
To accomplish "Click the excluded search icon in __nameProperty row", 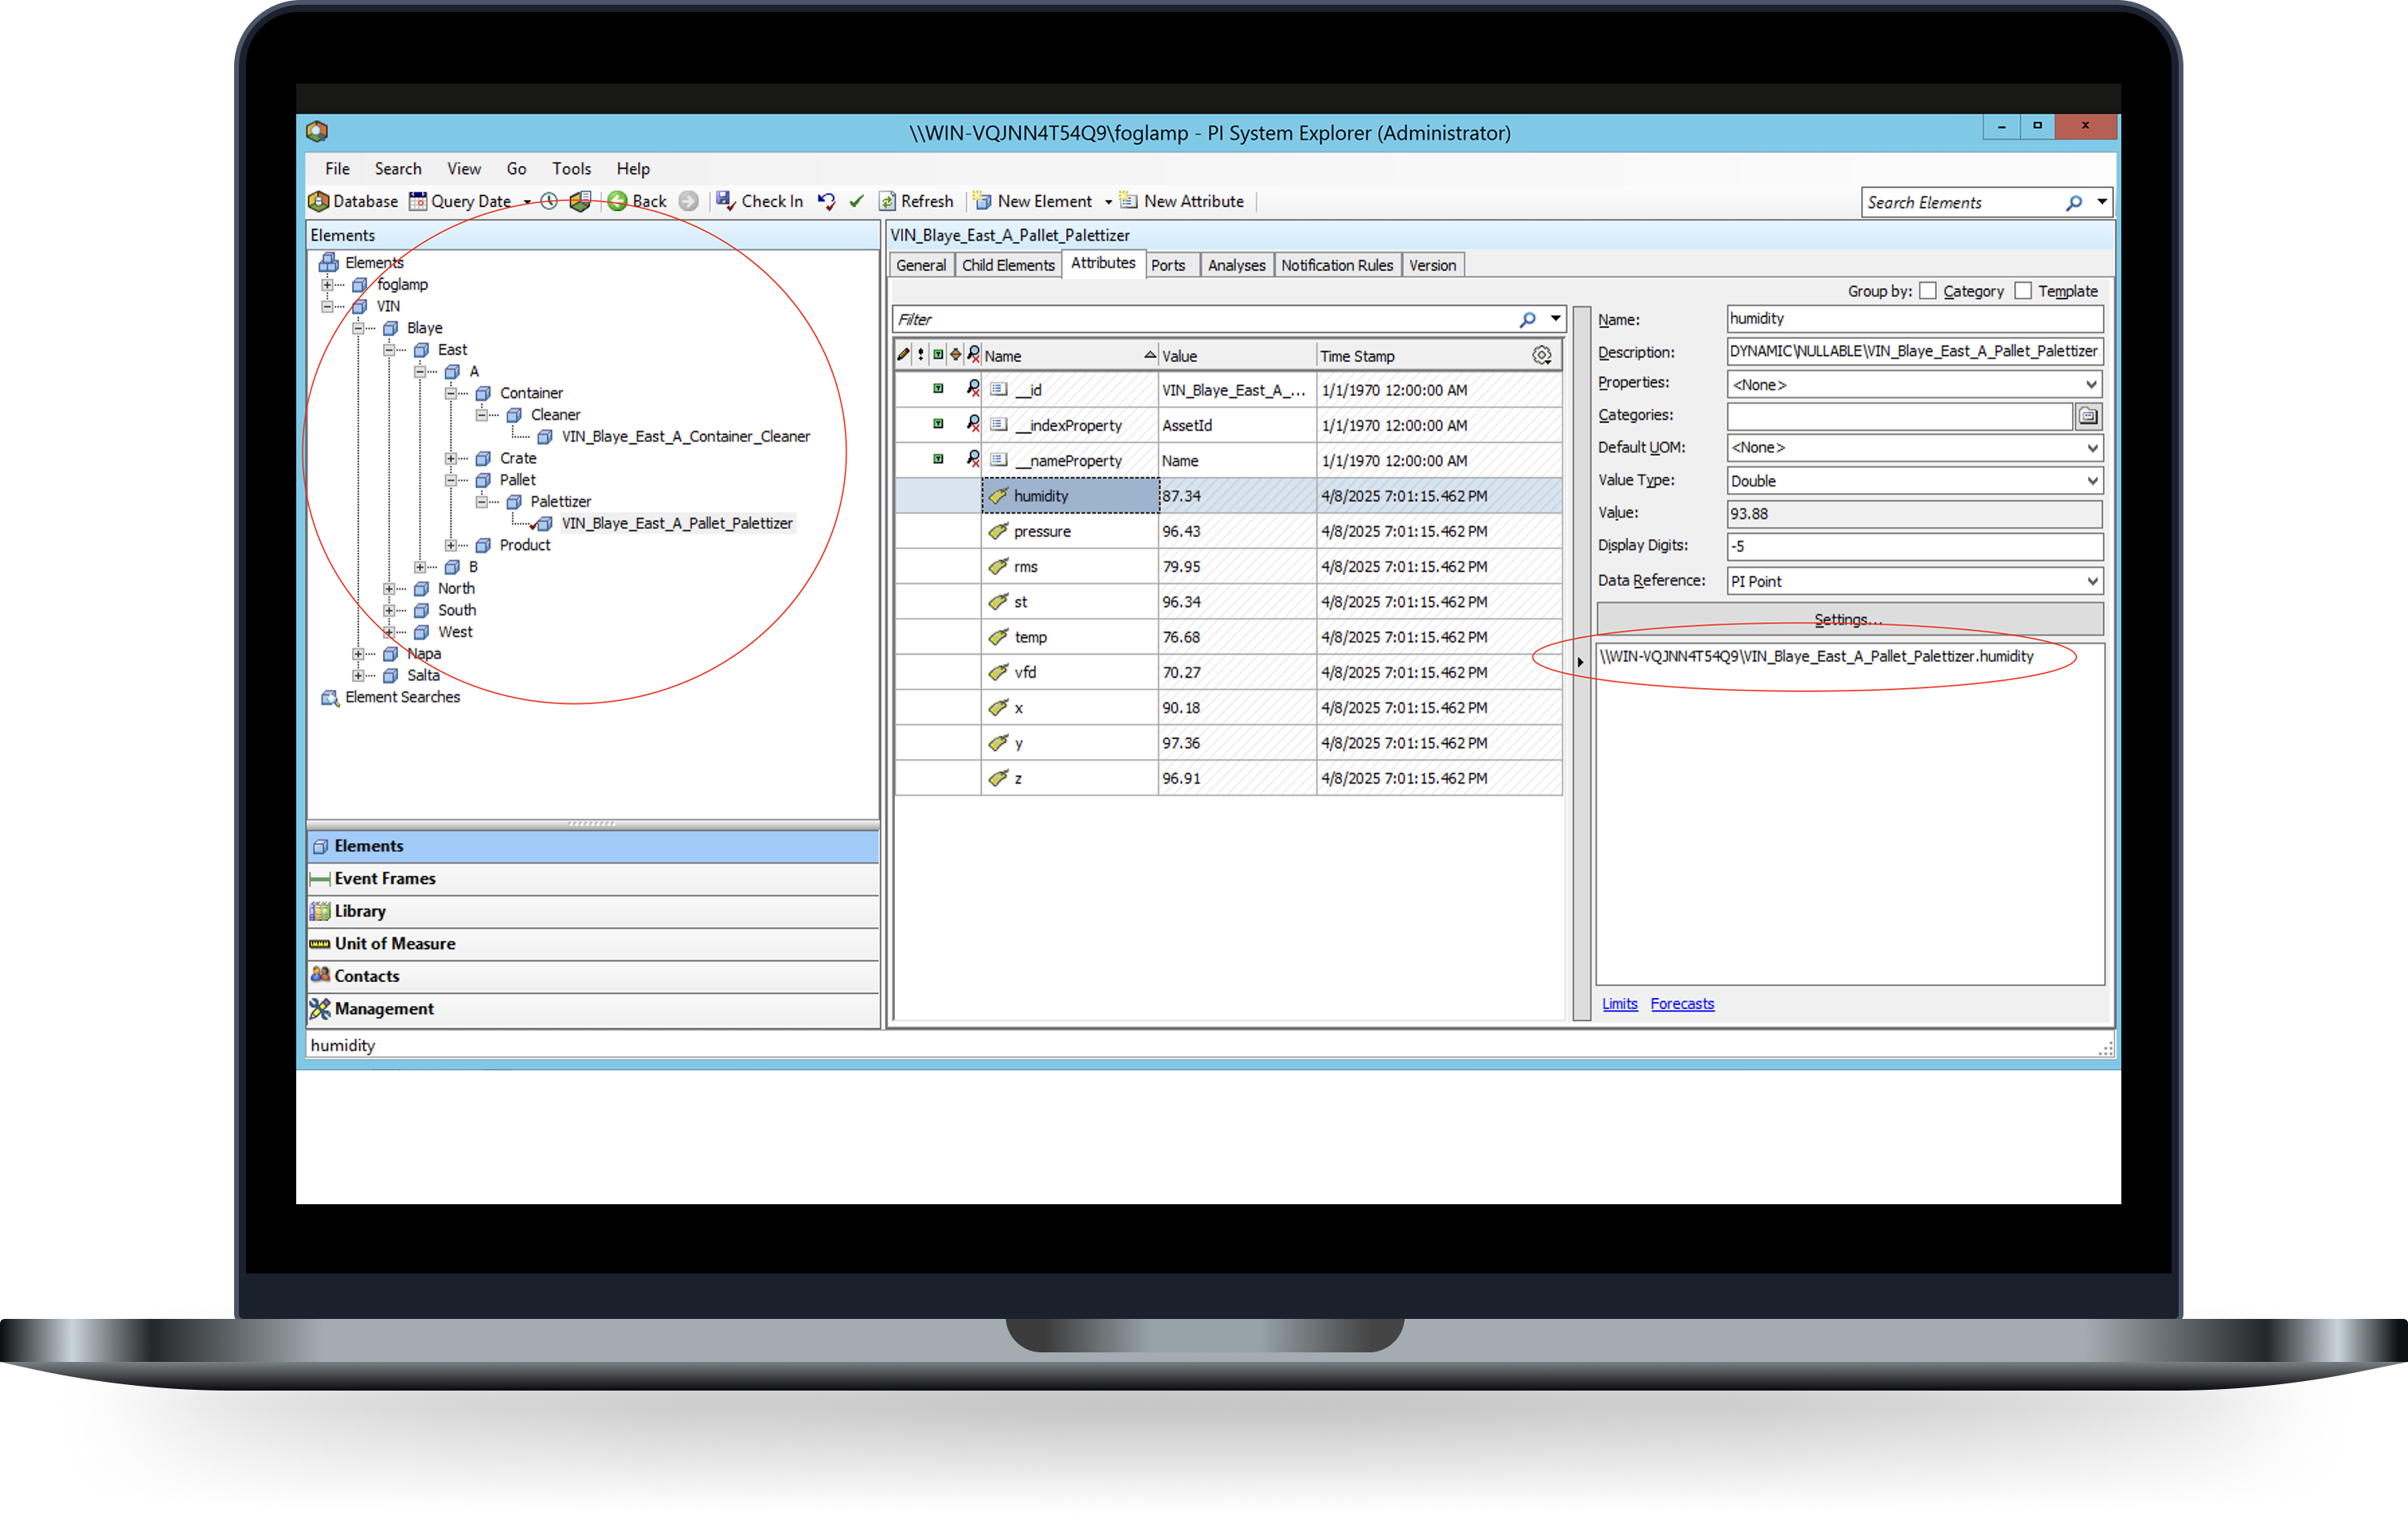I will 973,460.
